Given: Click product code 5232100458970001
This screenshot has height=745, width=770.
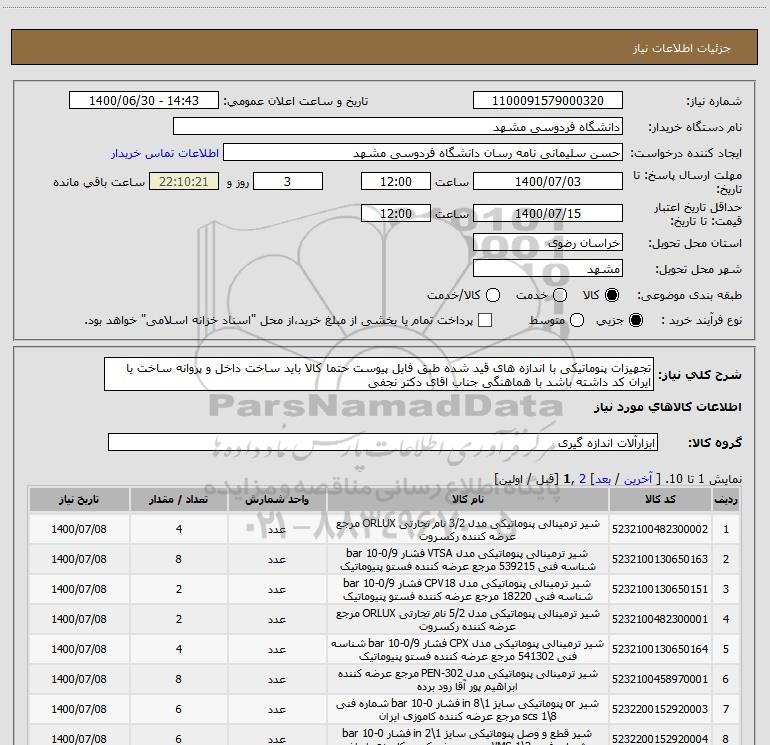Looking at the screenshot, I should [660, 679].
